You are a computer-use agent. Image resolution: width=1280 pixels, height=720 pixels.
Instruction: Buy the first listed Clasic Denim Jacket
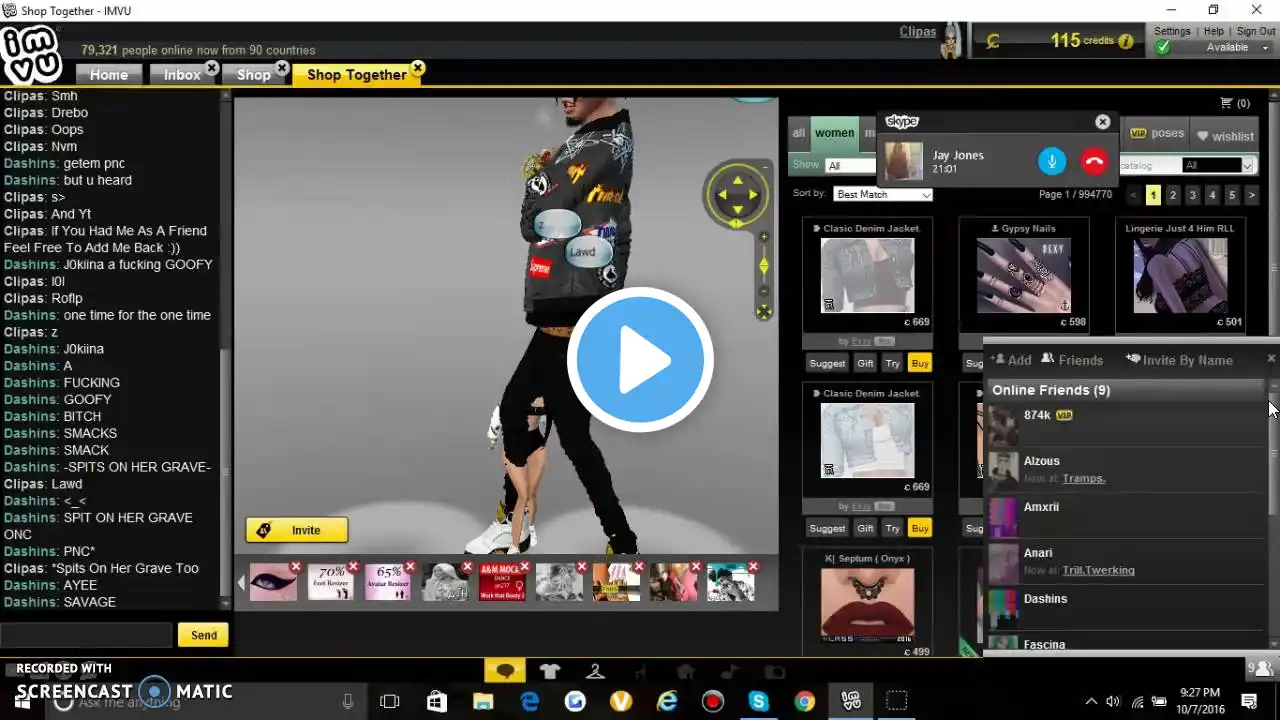(920, 363)
